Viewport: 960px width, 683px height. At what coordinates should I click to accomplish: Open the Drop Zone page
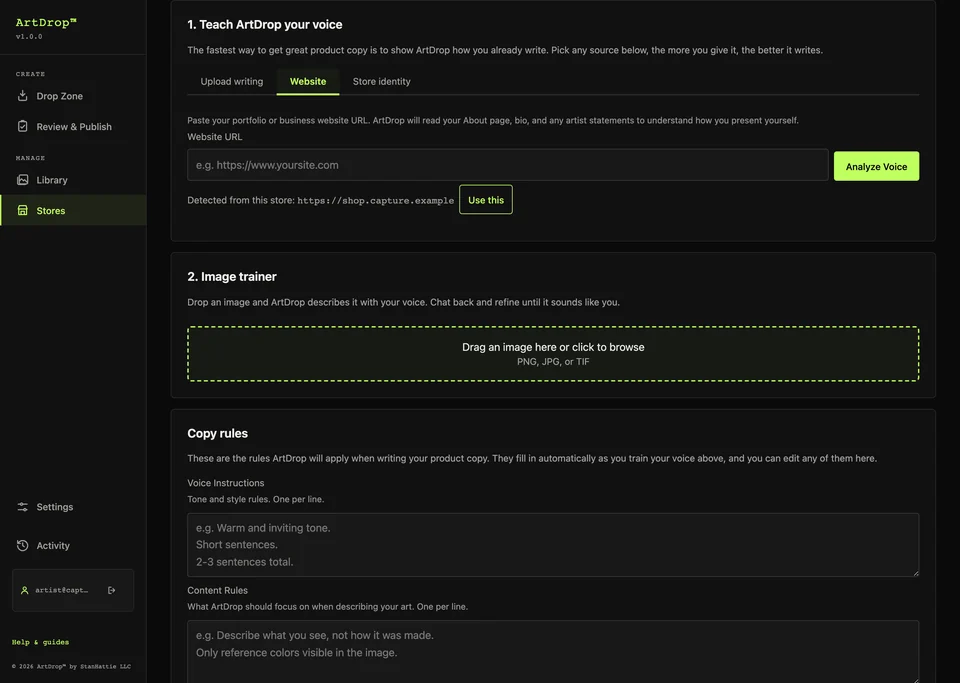[x=73, y=95]
